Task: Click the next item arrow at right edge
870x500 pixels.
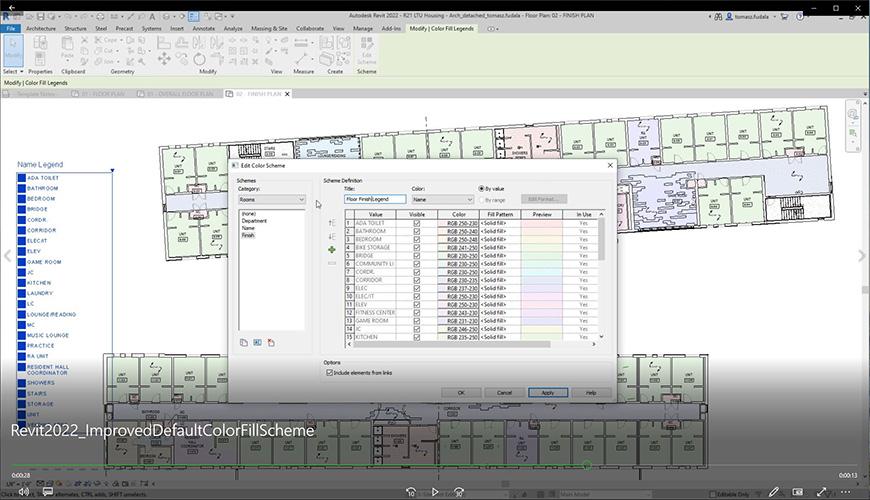Action: [x=862, y=256]
